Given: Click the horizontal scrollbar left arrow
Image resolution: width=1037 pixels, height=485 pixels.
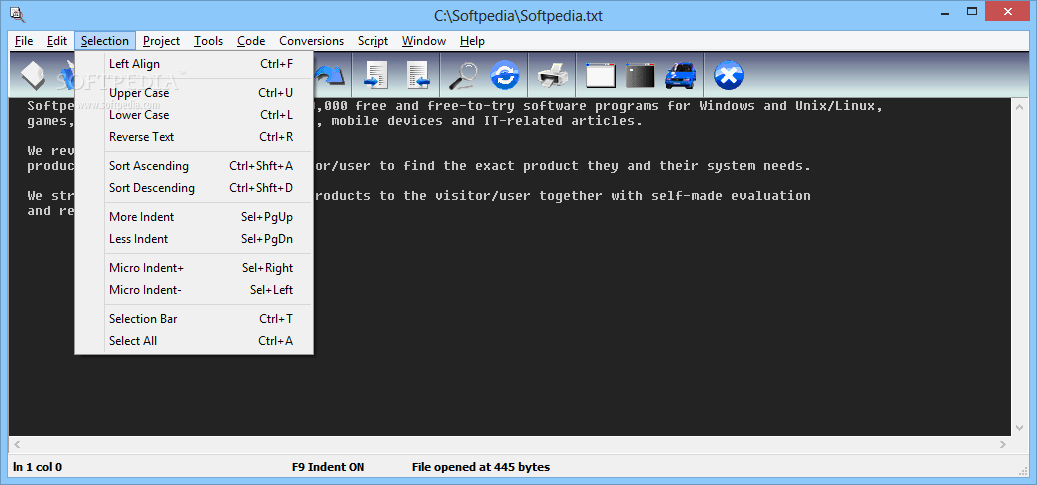Looking at the screenshot, I should [x=17, y=445].
